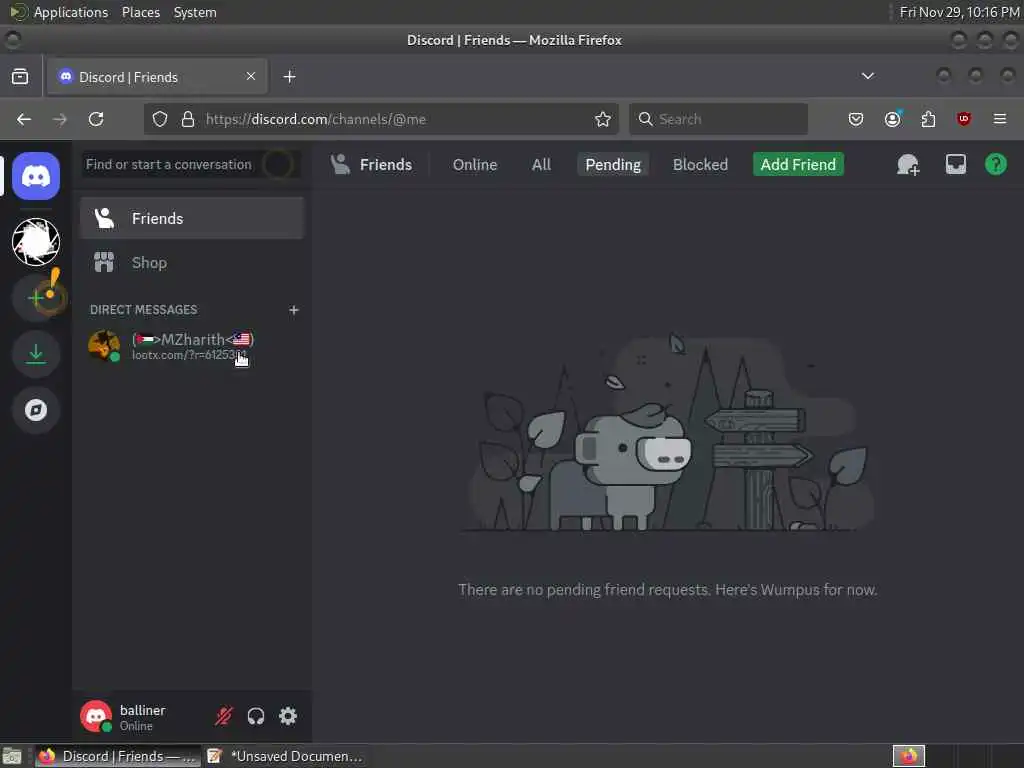Select the Discord | Friends browser tab
The width and height of the screenshot is (1024, 768).
pos(157,76)
